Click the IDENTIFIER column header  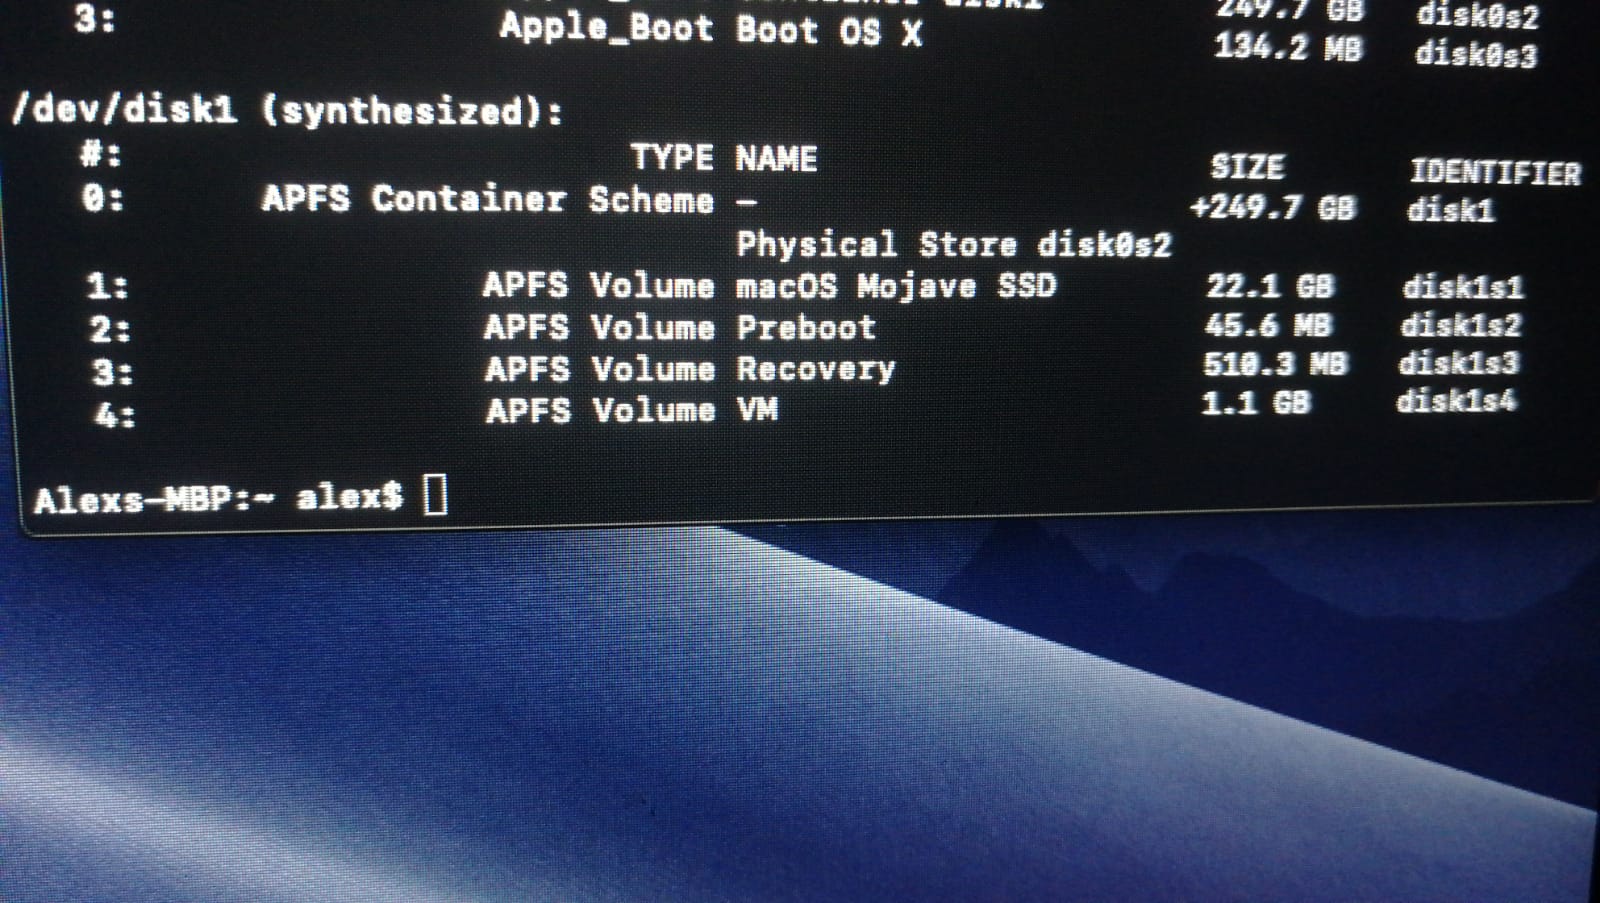[x=1495, y=173]
